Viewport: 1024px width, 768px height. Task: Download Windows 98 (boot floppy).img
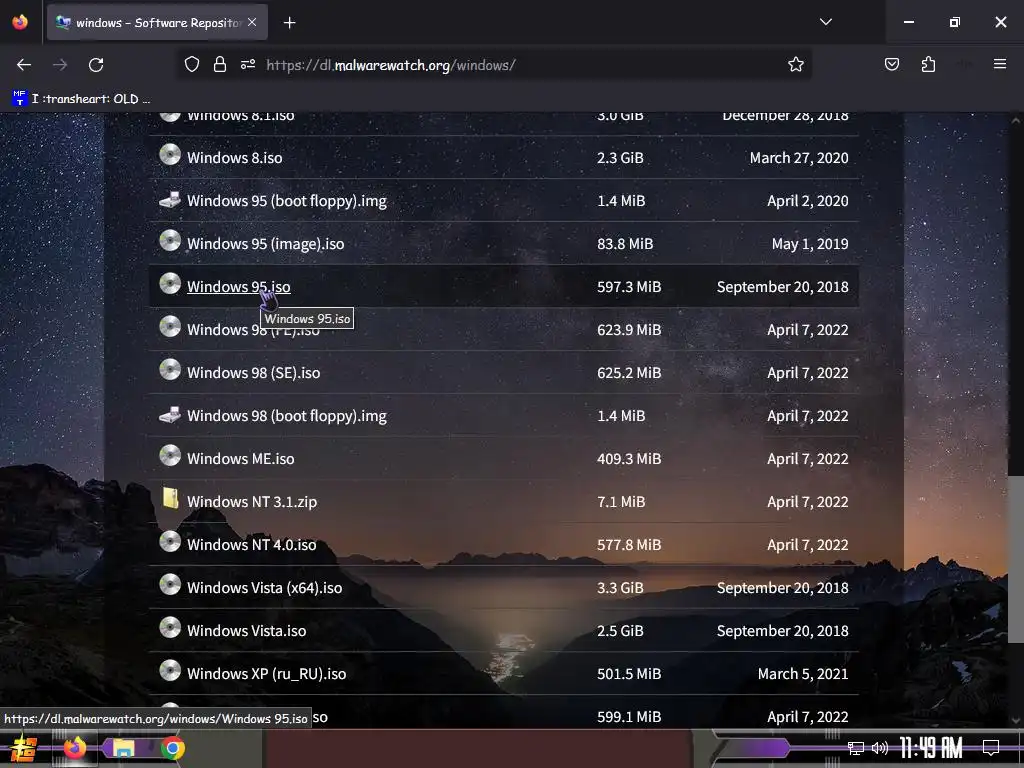pyautogui.click(x=287, y=416)
